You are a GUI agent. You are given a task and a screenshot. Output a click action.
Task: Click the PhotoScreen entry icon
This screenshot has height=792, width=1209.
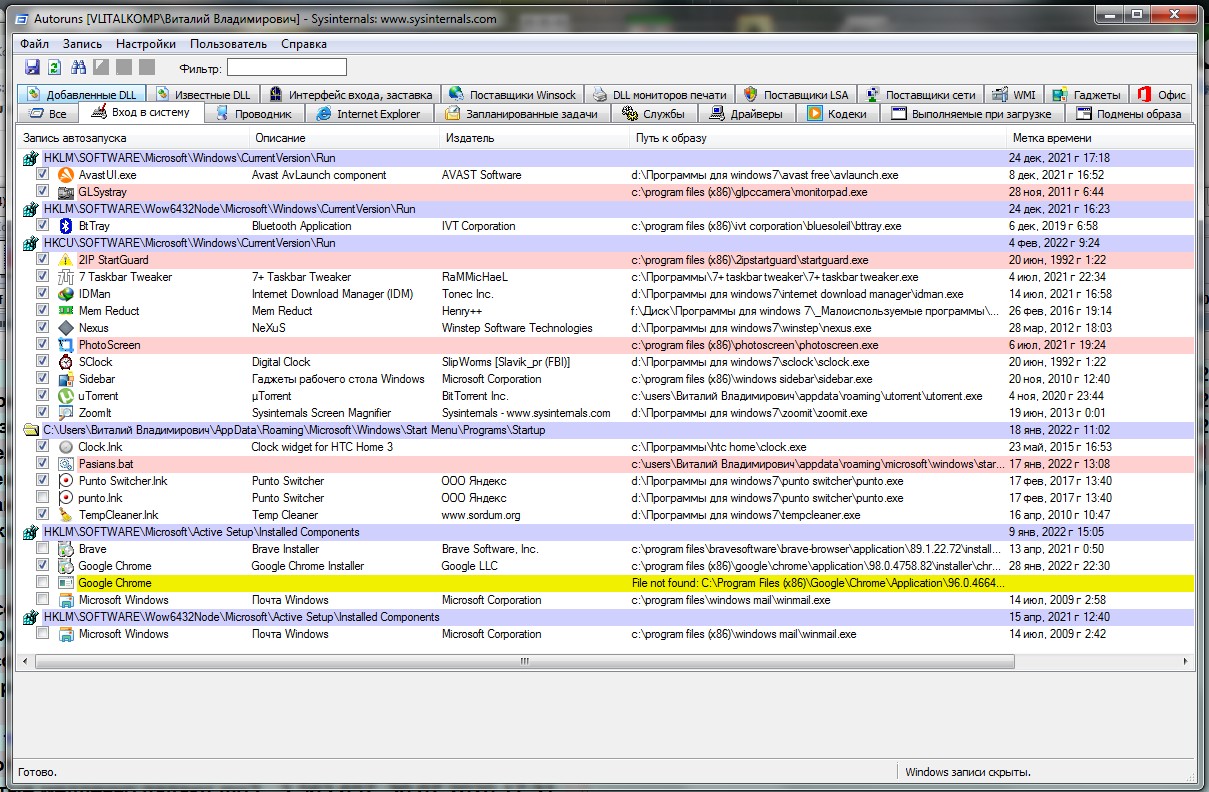pyautogui.click(x=66, y=345)
